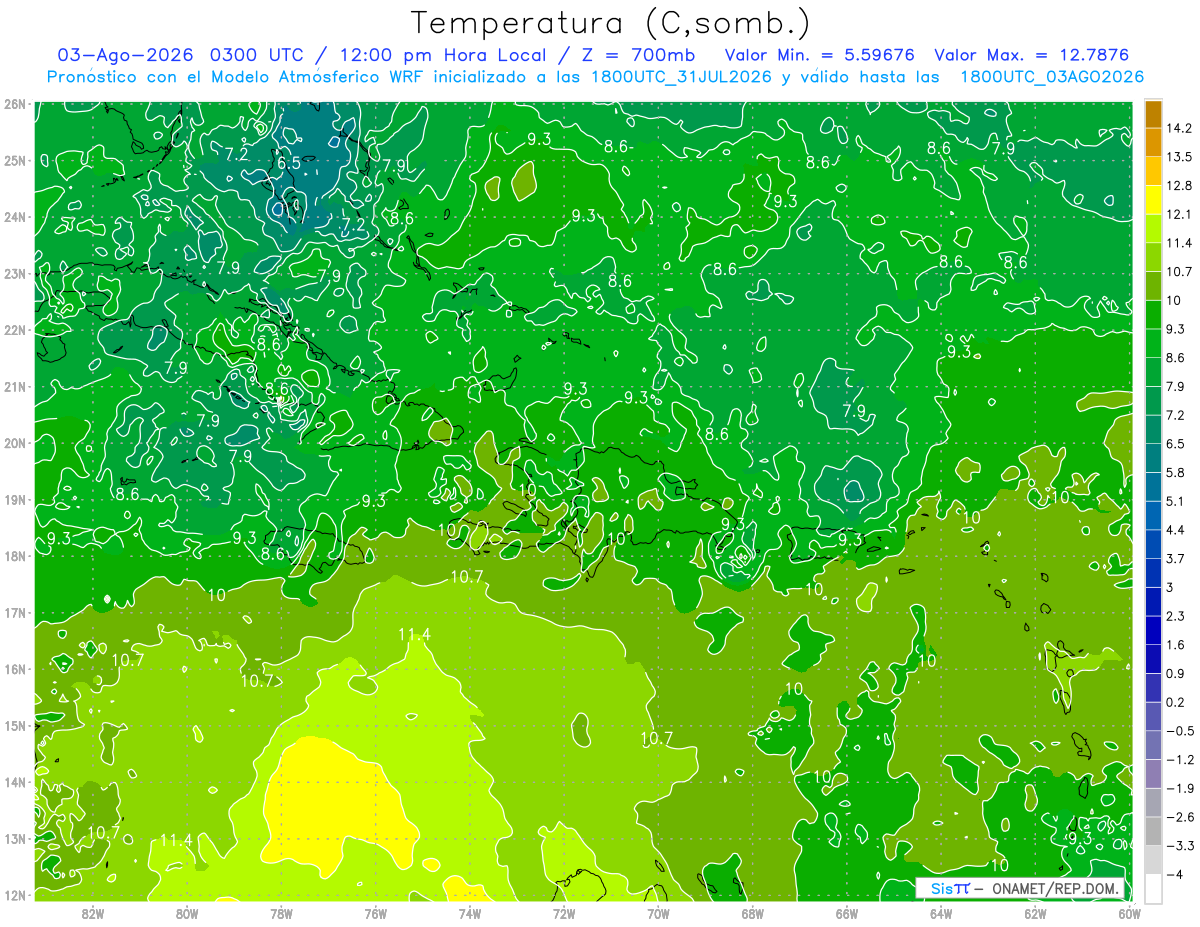1200x927 pixels.
Task: Click the "60W" longitude axis label
Action: tap(1130, 914)
